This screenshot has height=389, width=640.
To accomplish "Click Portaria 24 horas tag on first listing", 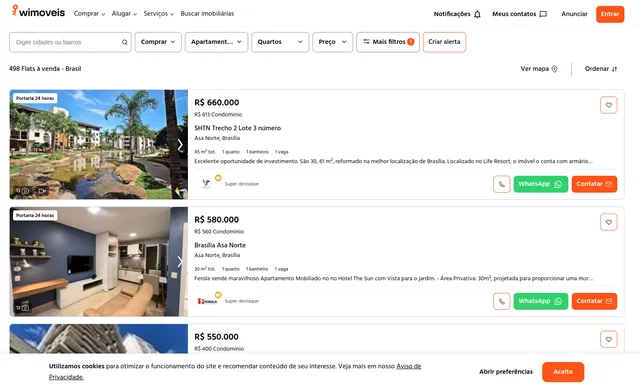I will [35, 98].
